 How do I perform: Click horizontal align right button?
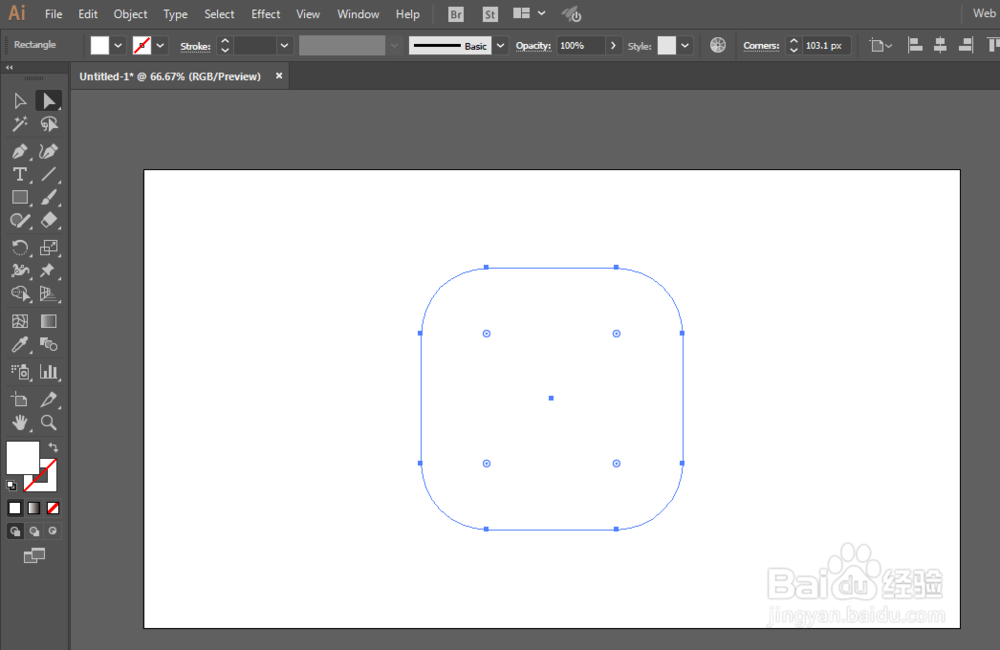point(966,45)
